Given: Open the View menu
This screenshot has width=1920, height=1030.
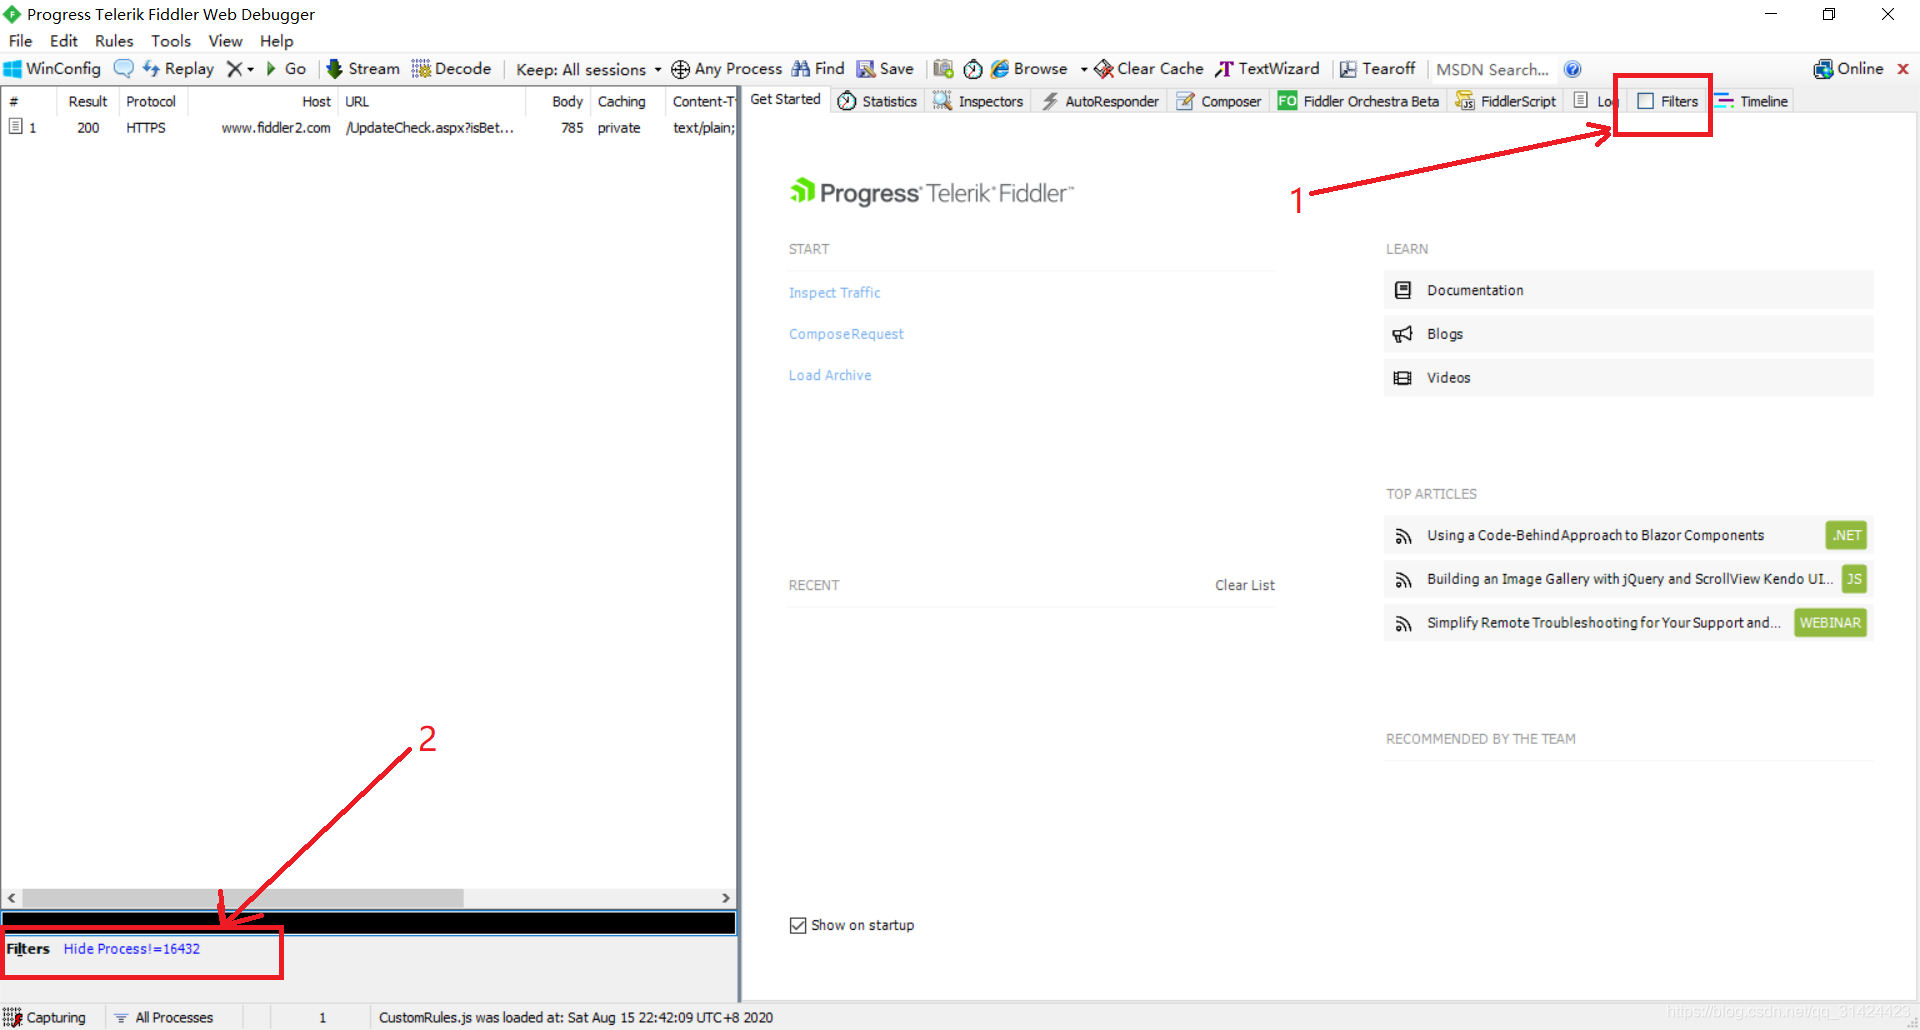Looking at the screenshot, I should point(225,41).
